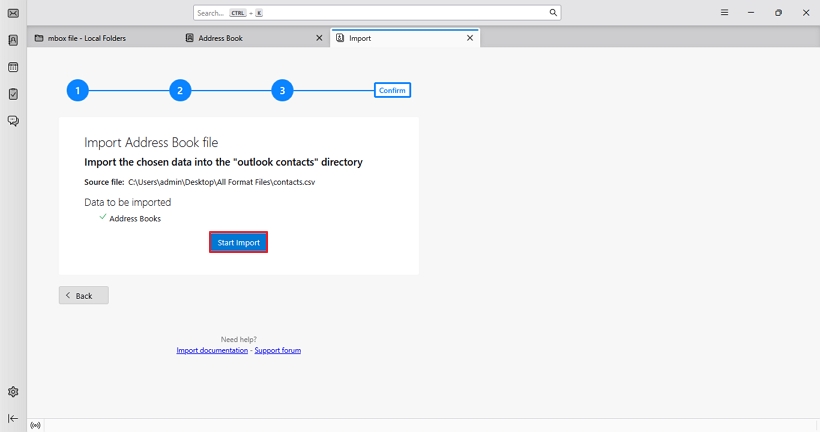This screenshot has height=432, width=820.
Task: Click the search magnifier icon
Action: 553,13
